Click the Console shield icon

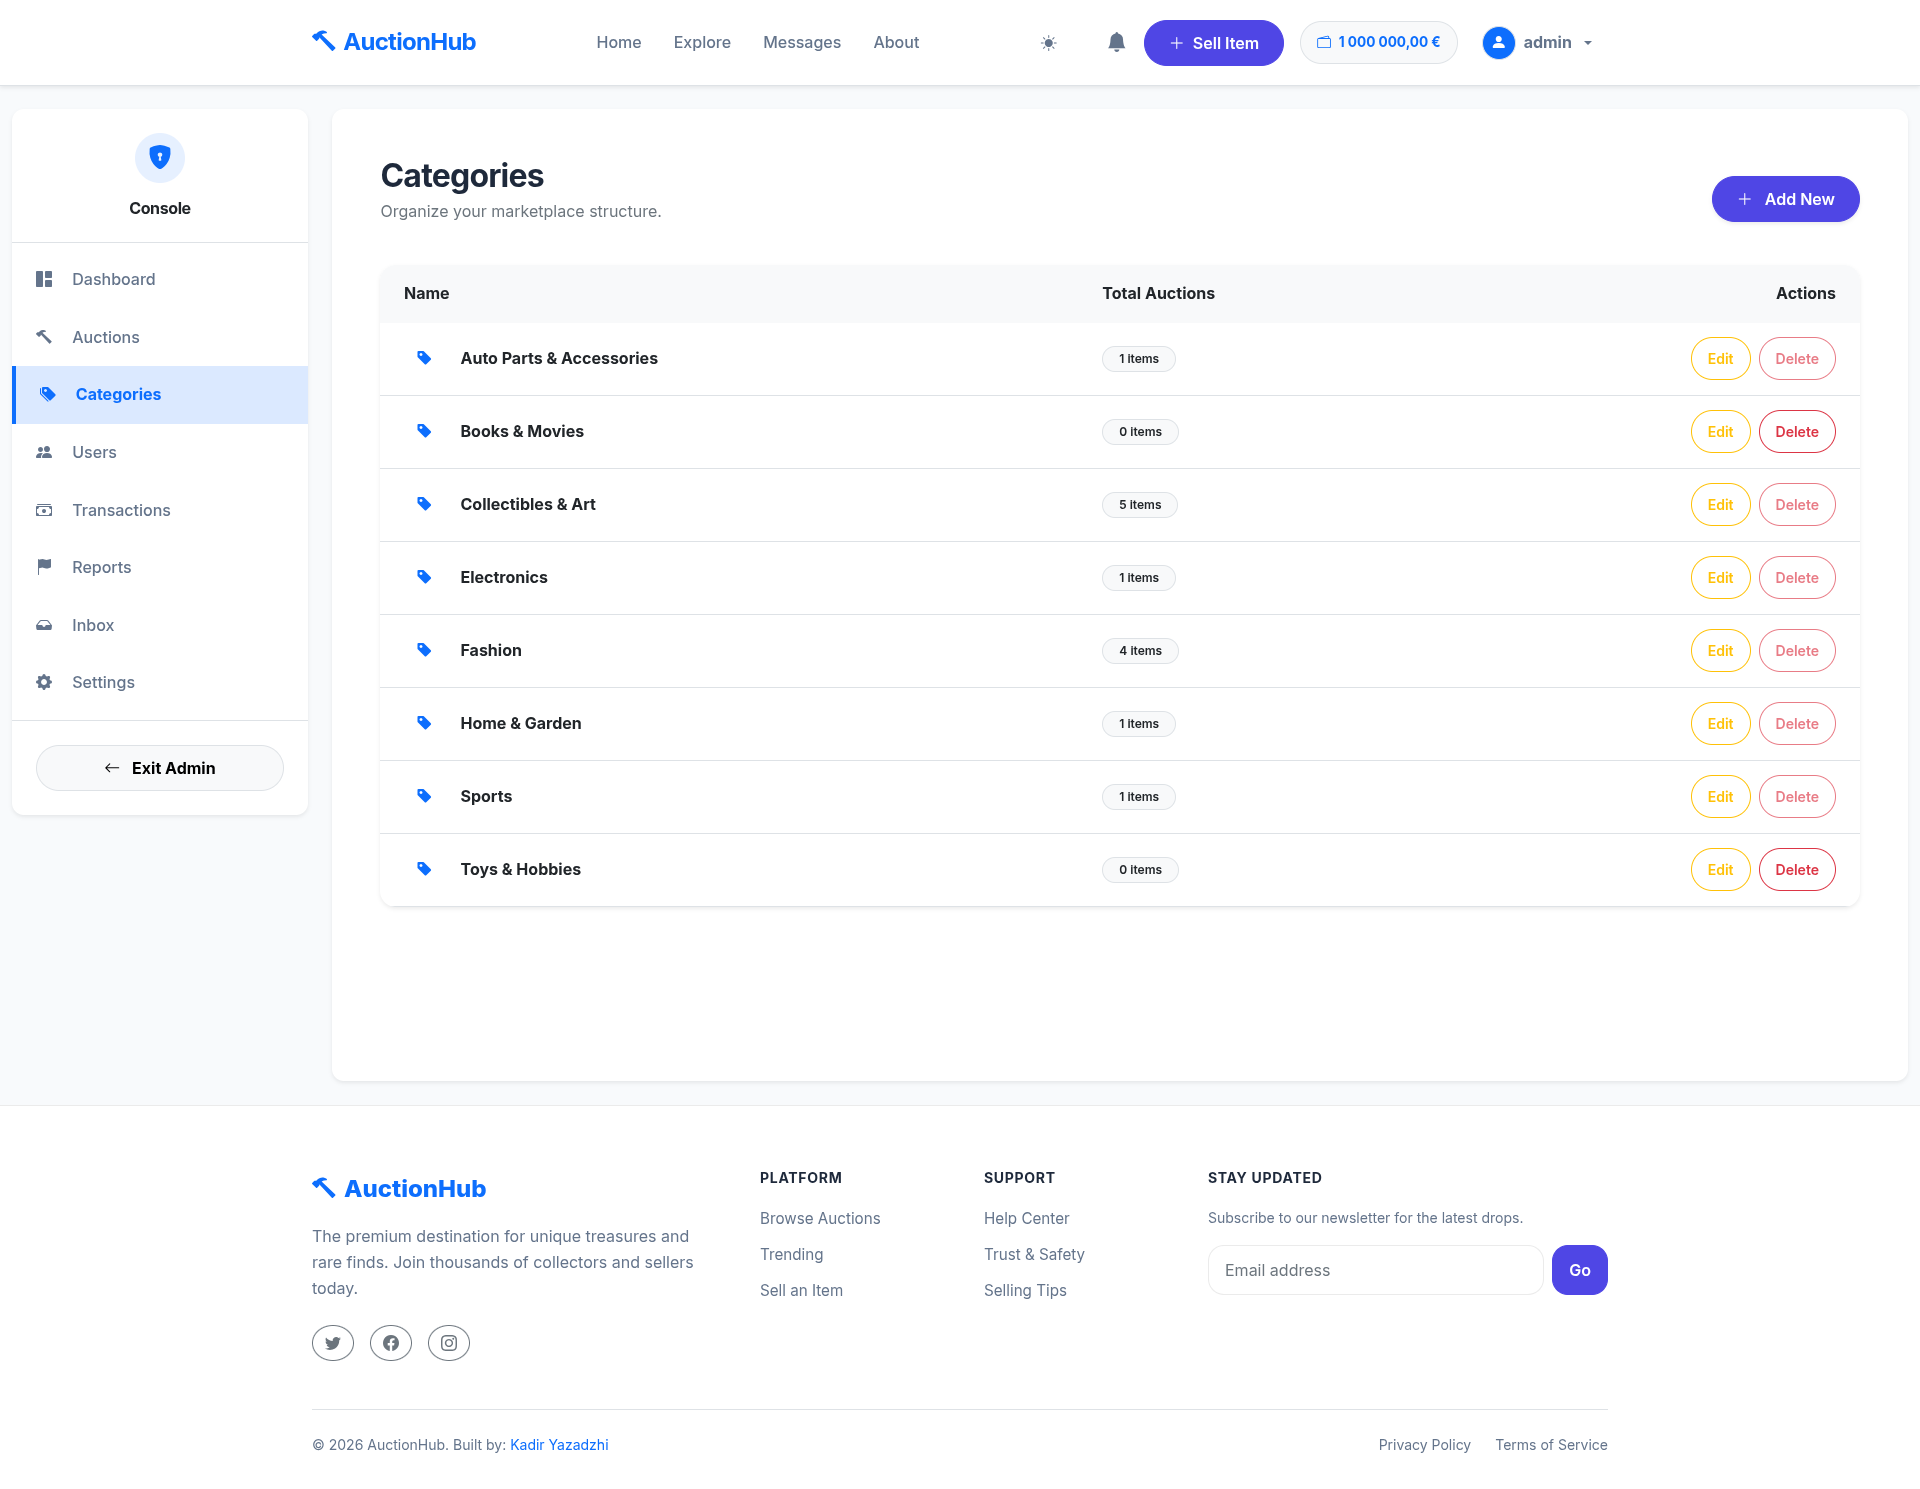(160, 157)
